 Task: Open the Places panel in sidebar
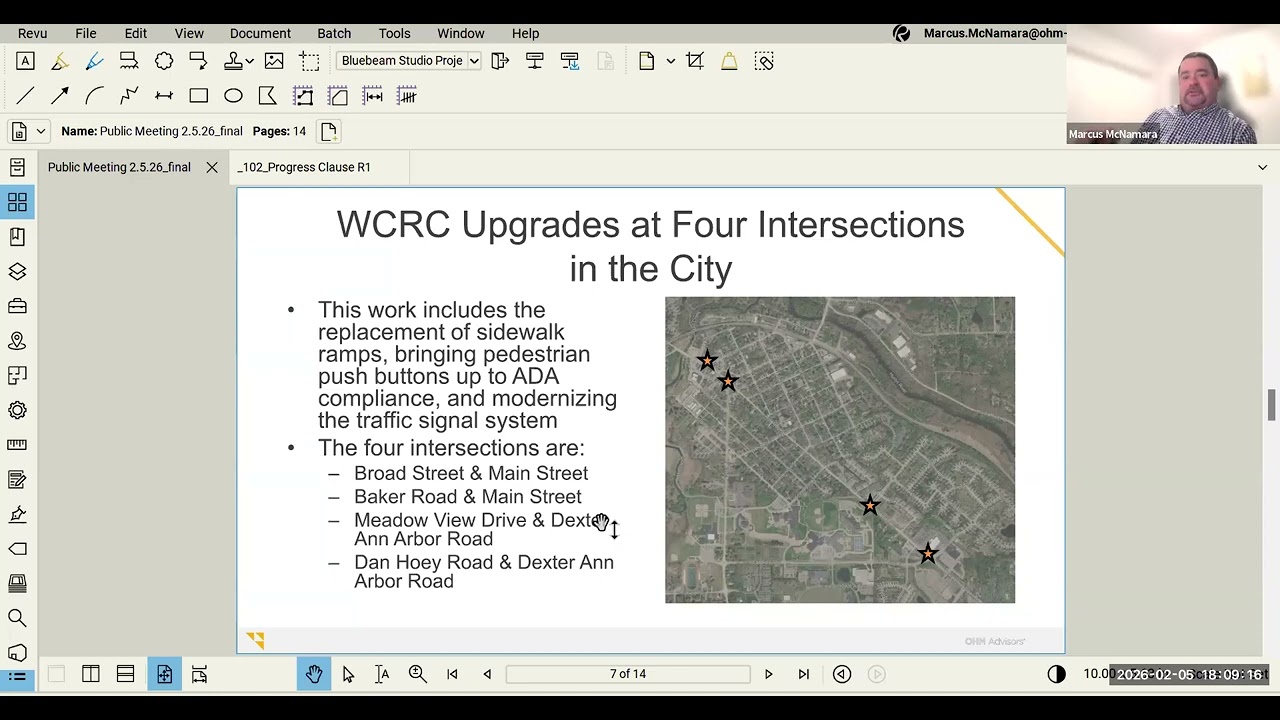(17, 341)
